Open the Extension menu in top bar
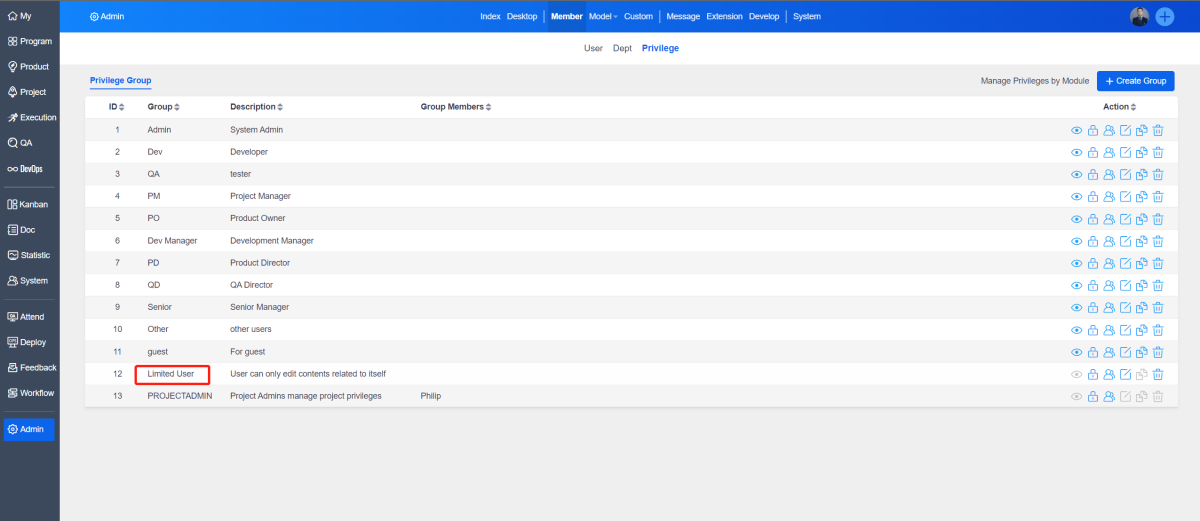 (724, 17)
